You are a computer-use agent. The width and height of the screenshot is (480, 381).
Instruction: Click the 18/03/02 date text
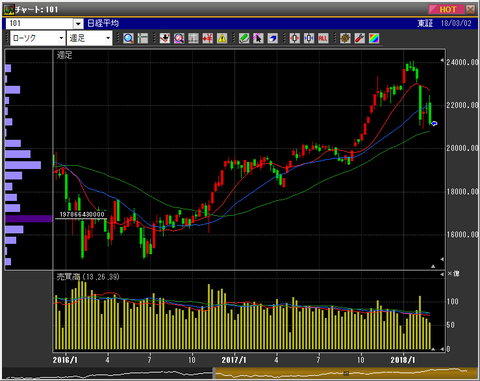(x=456, y=23)
